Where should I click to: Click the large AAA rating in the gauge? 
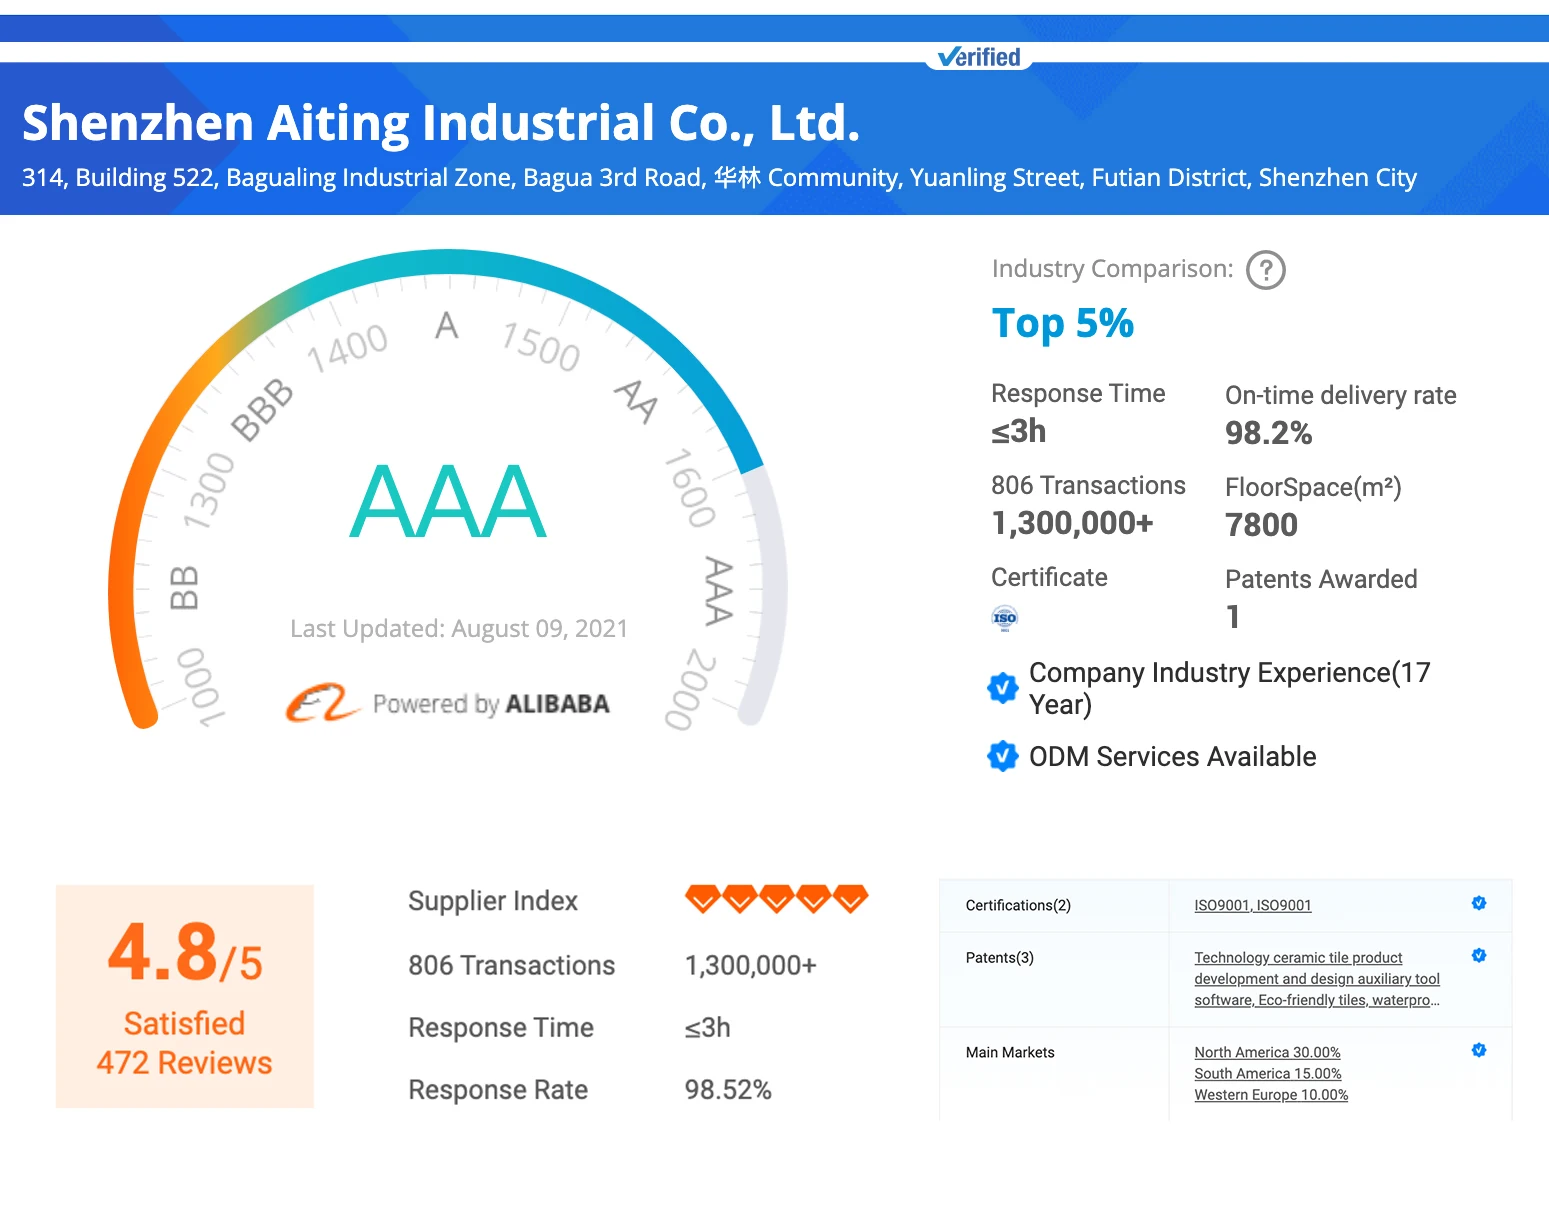click(x=448, y=501)
